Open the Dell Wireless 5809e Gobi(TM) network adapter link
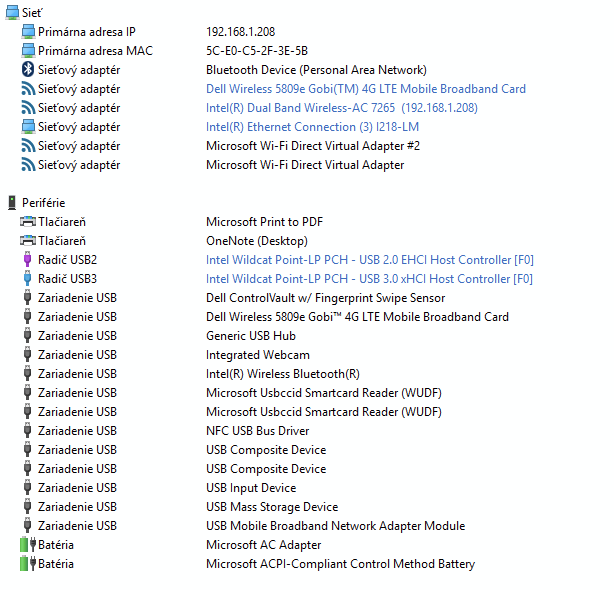Image resolution: width=614 pixels, height=590 pixels. click(x=366, y=89)
